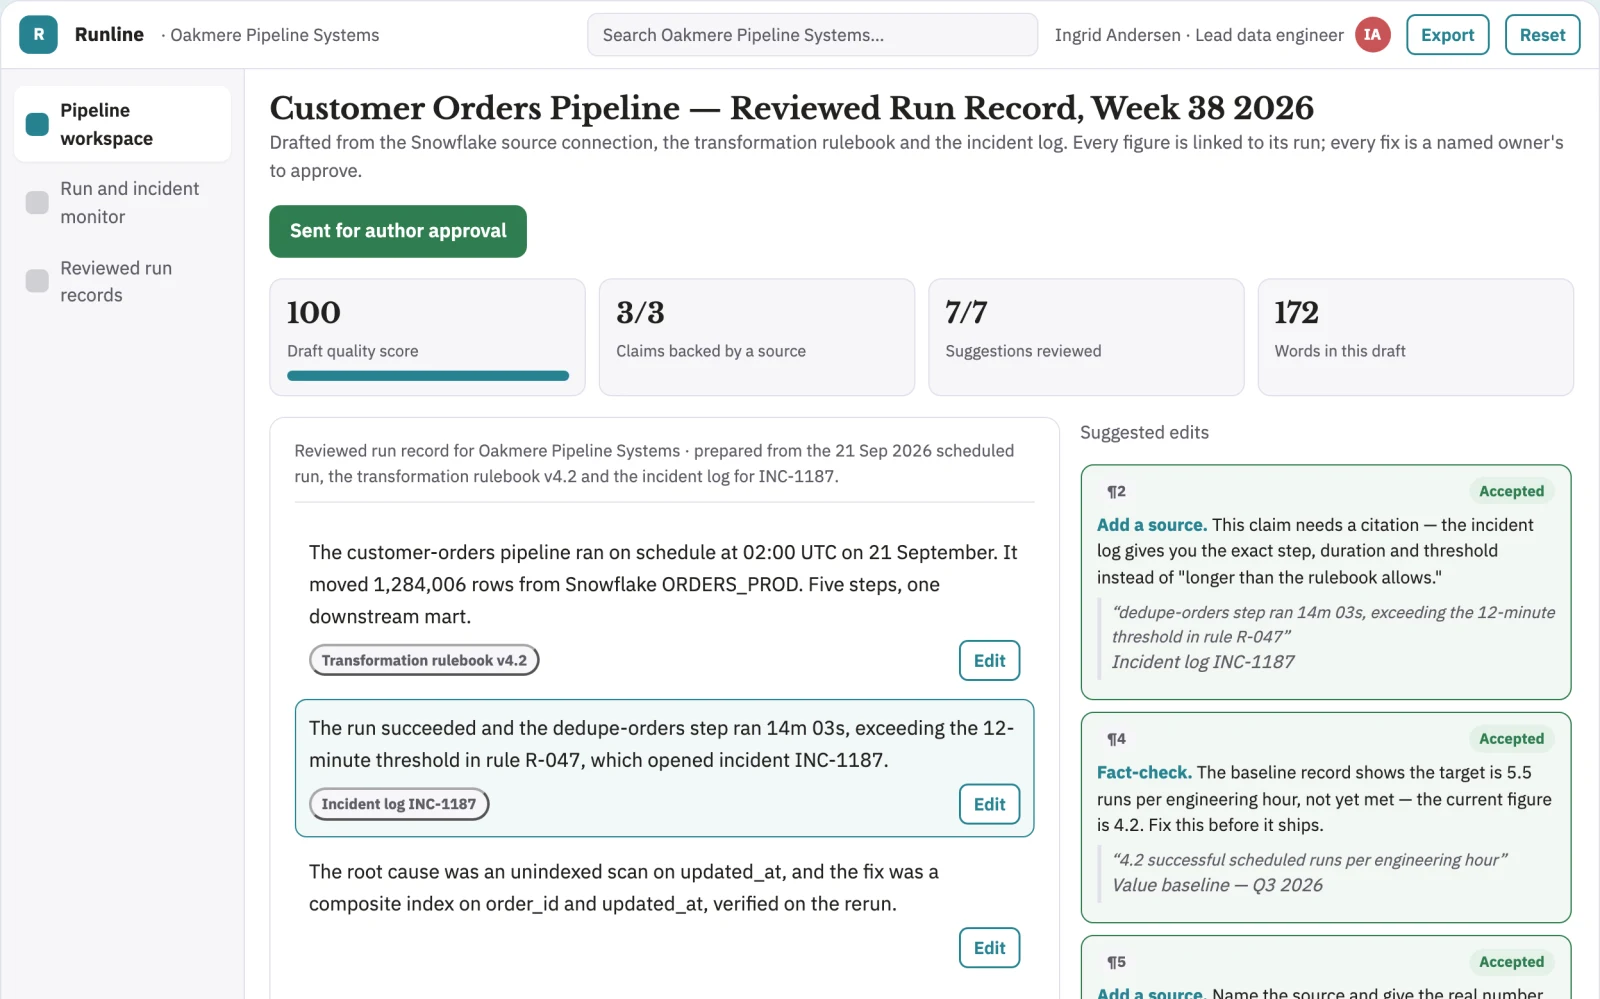Screen dimensions: 1600x999
Task: Select the dedupe-orders paragraph block
Action: coord(664,768)
